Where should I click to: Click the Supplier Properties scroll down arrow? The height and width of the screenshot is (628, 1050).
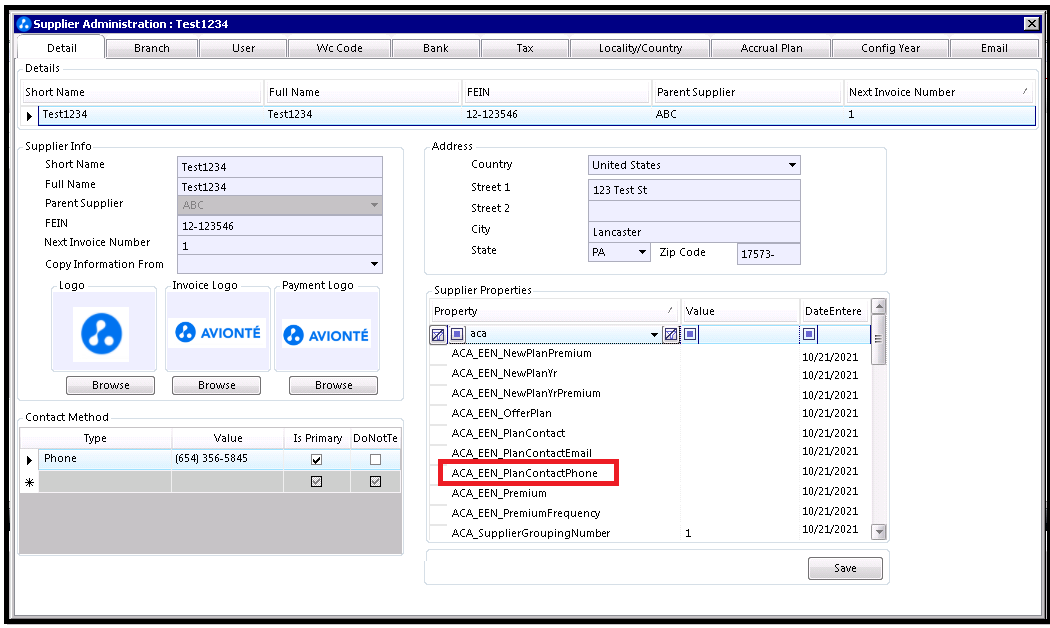click(879, 532)
